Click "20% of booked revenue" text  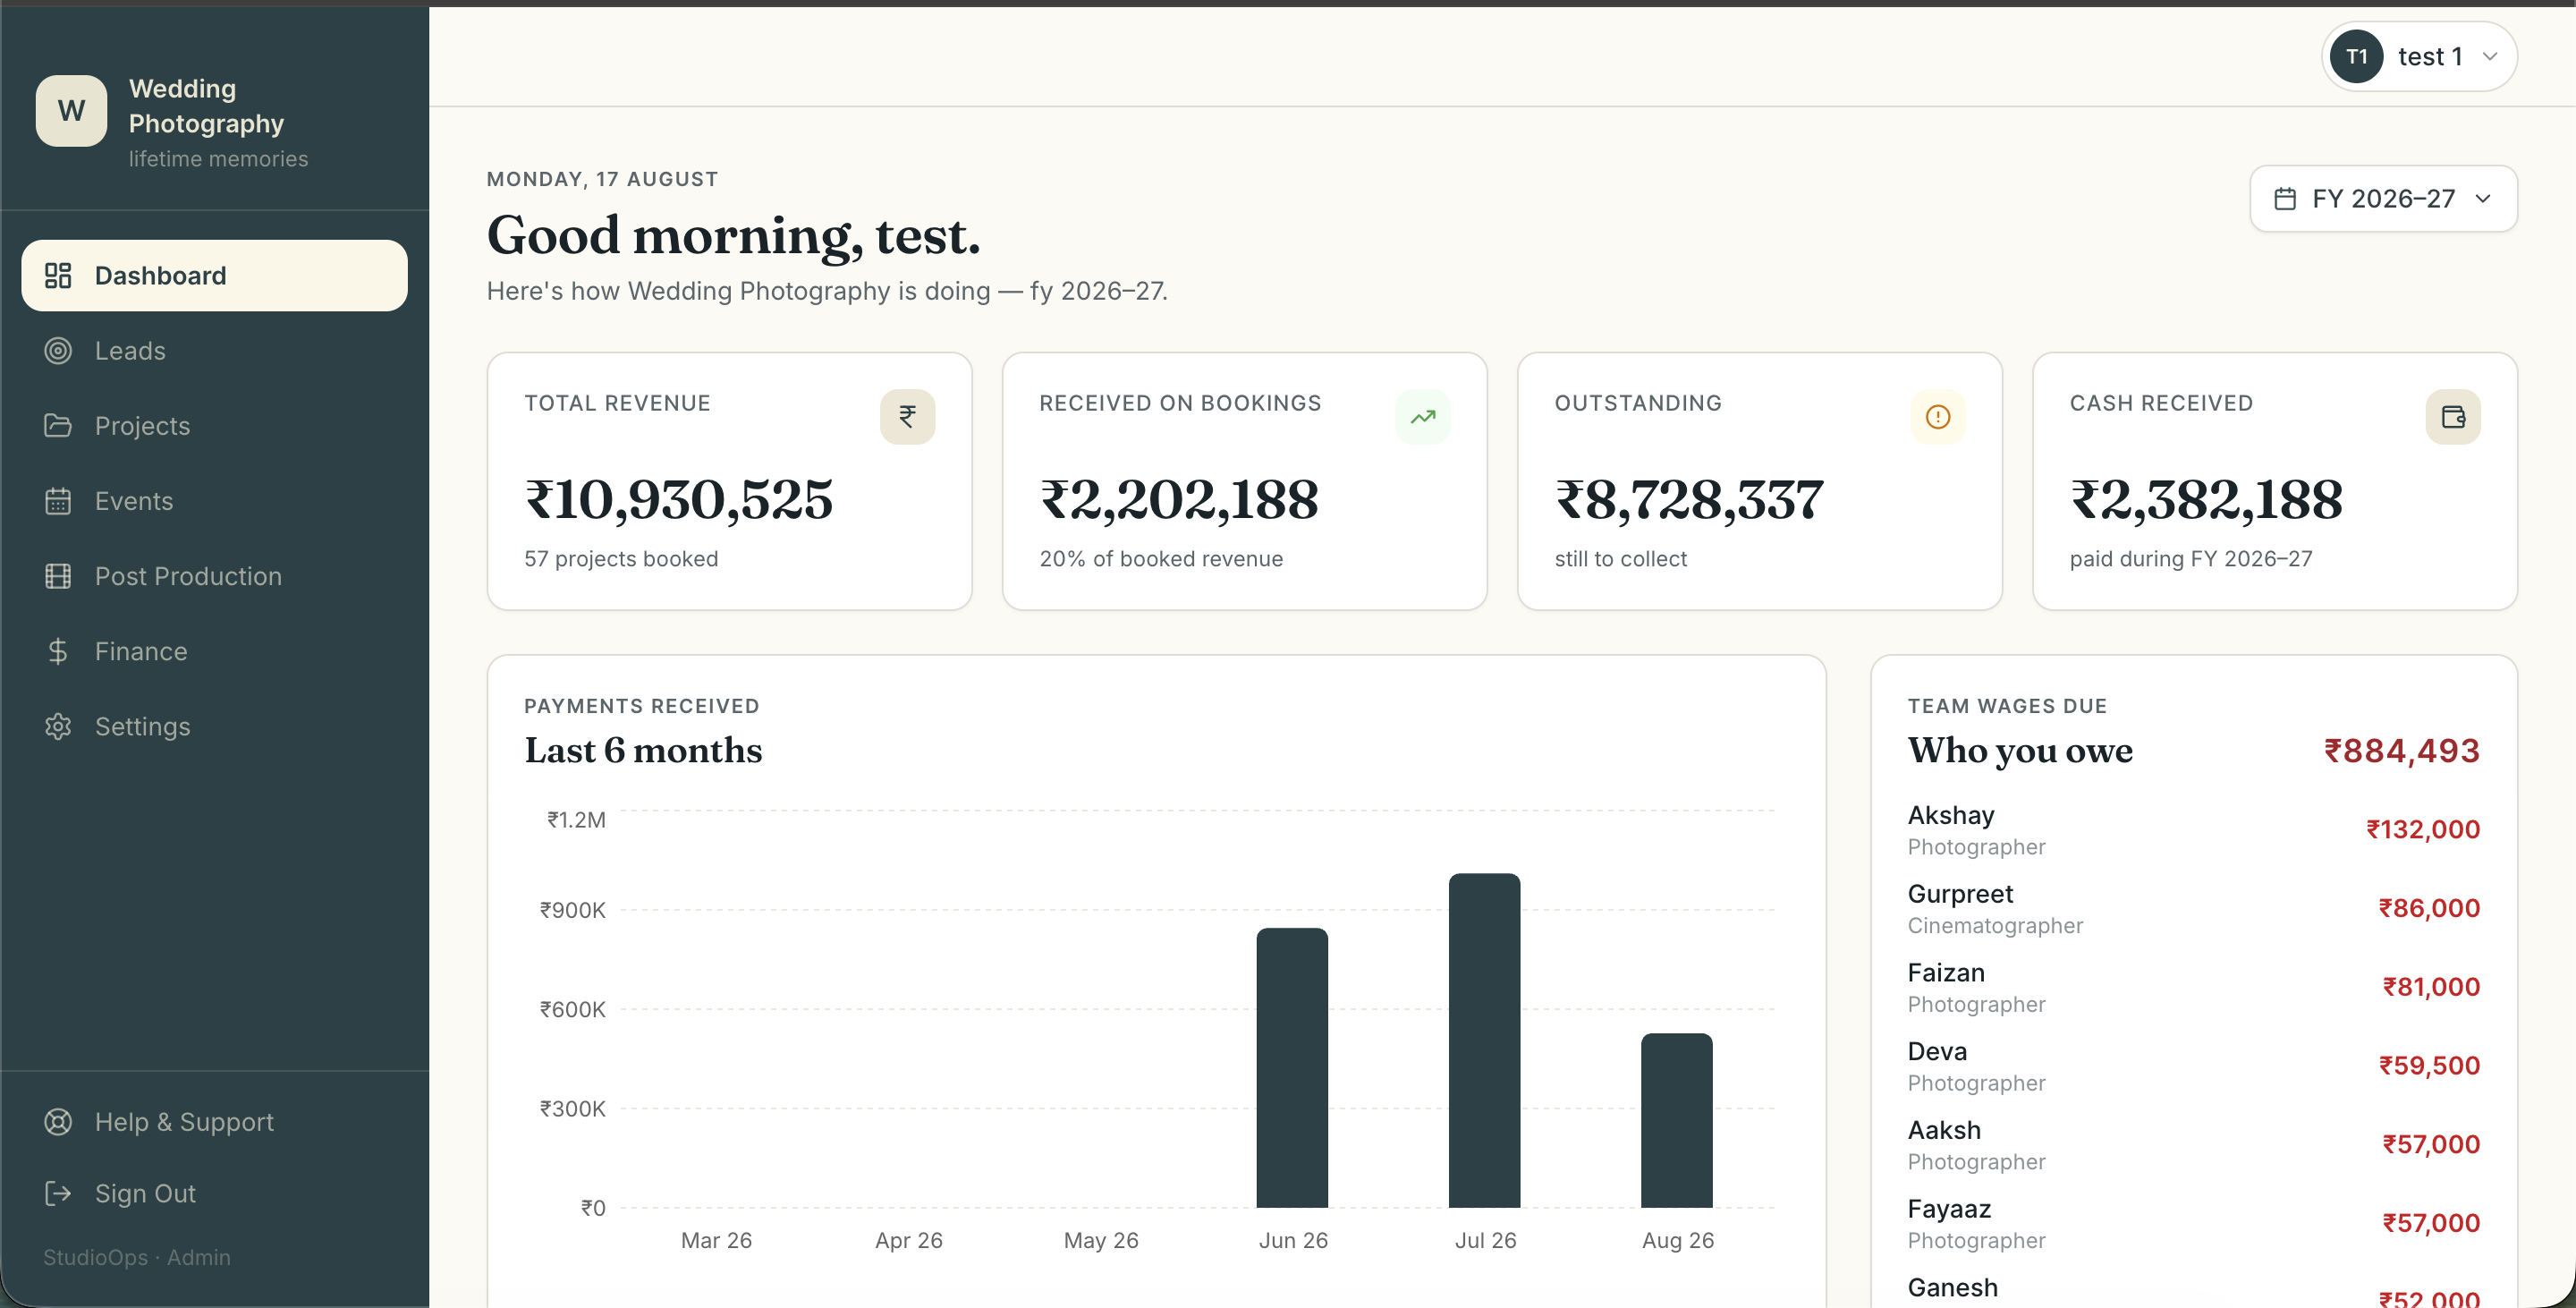point(1160,558)
